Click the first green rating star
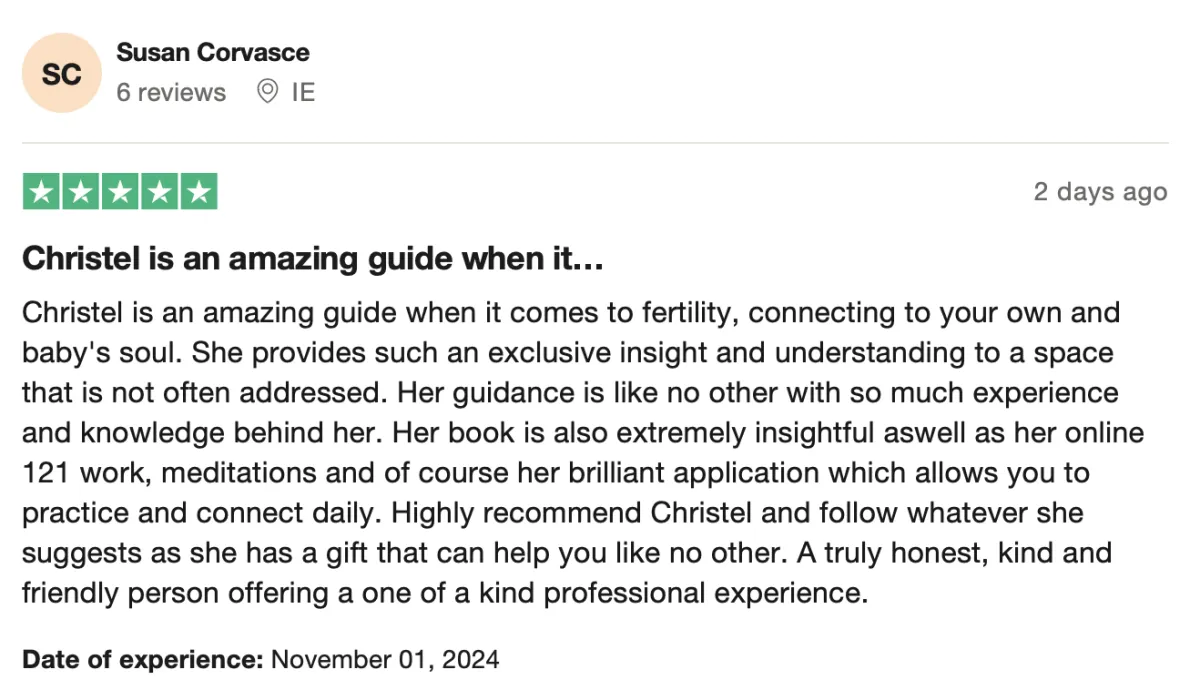The width and height of the screenshot is (1200, 690). [41, 192]
